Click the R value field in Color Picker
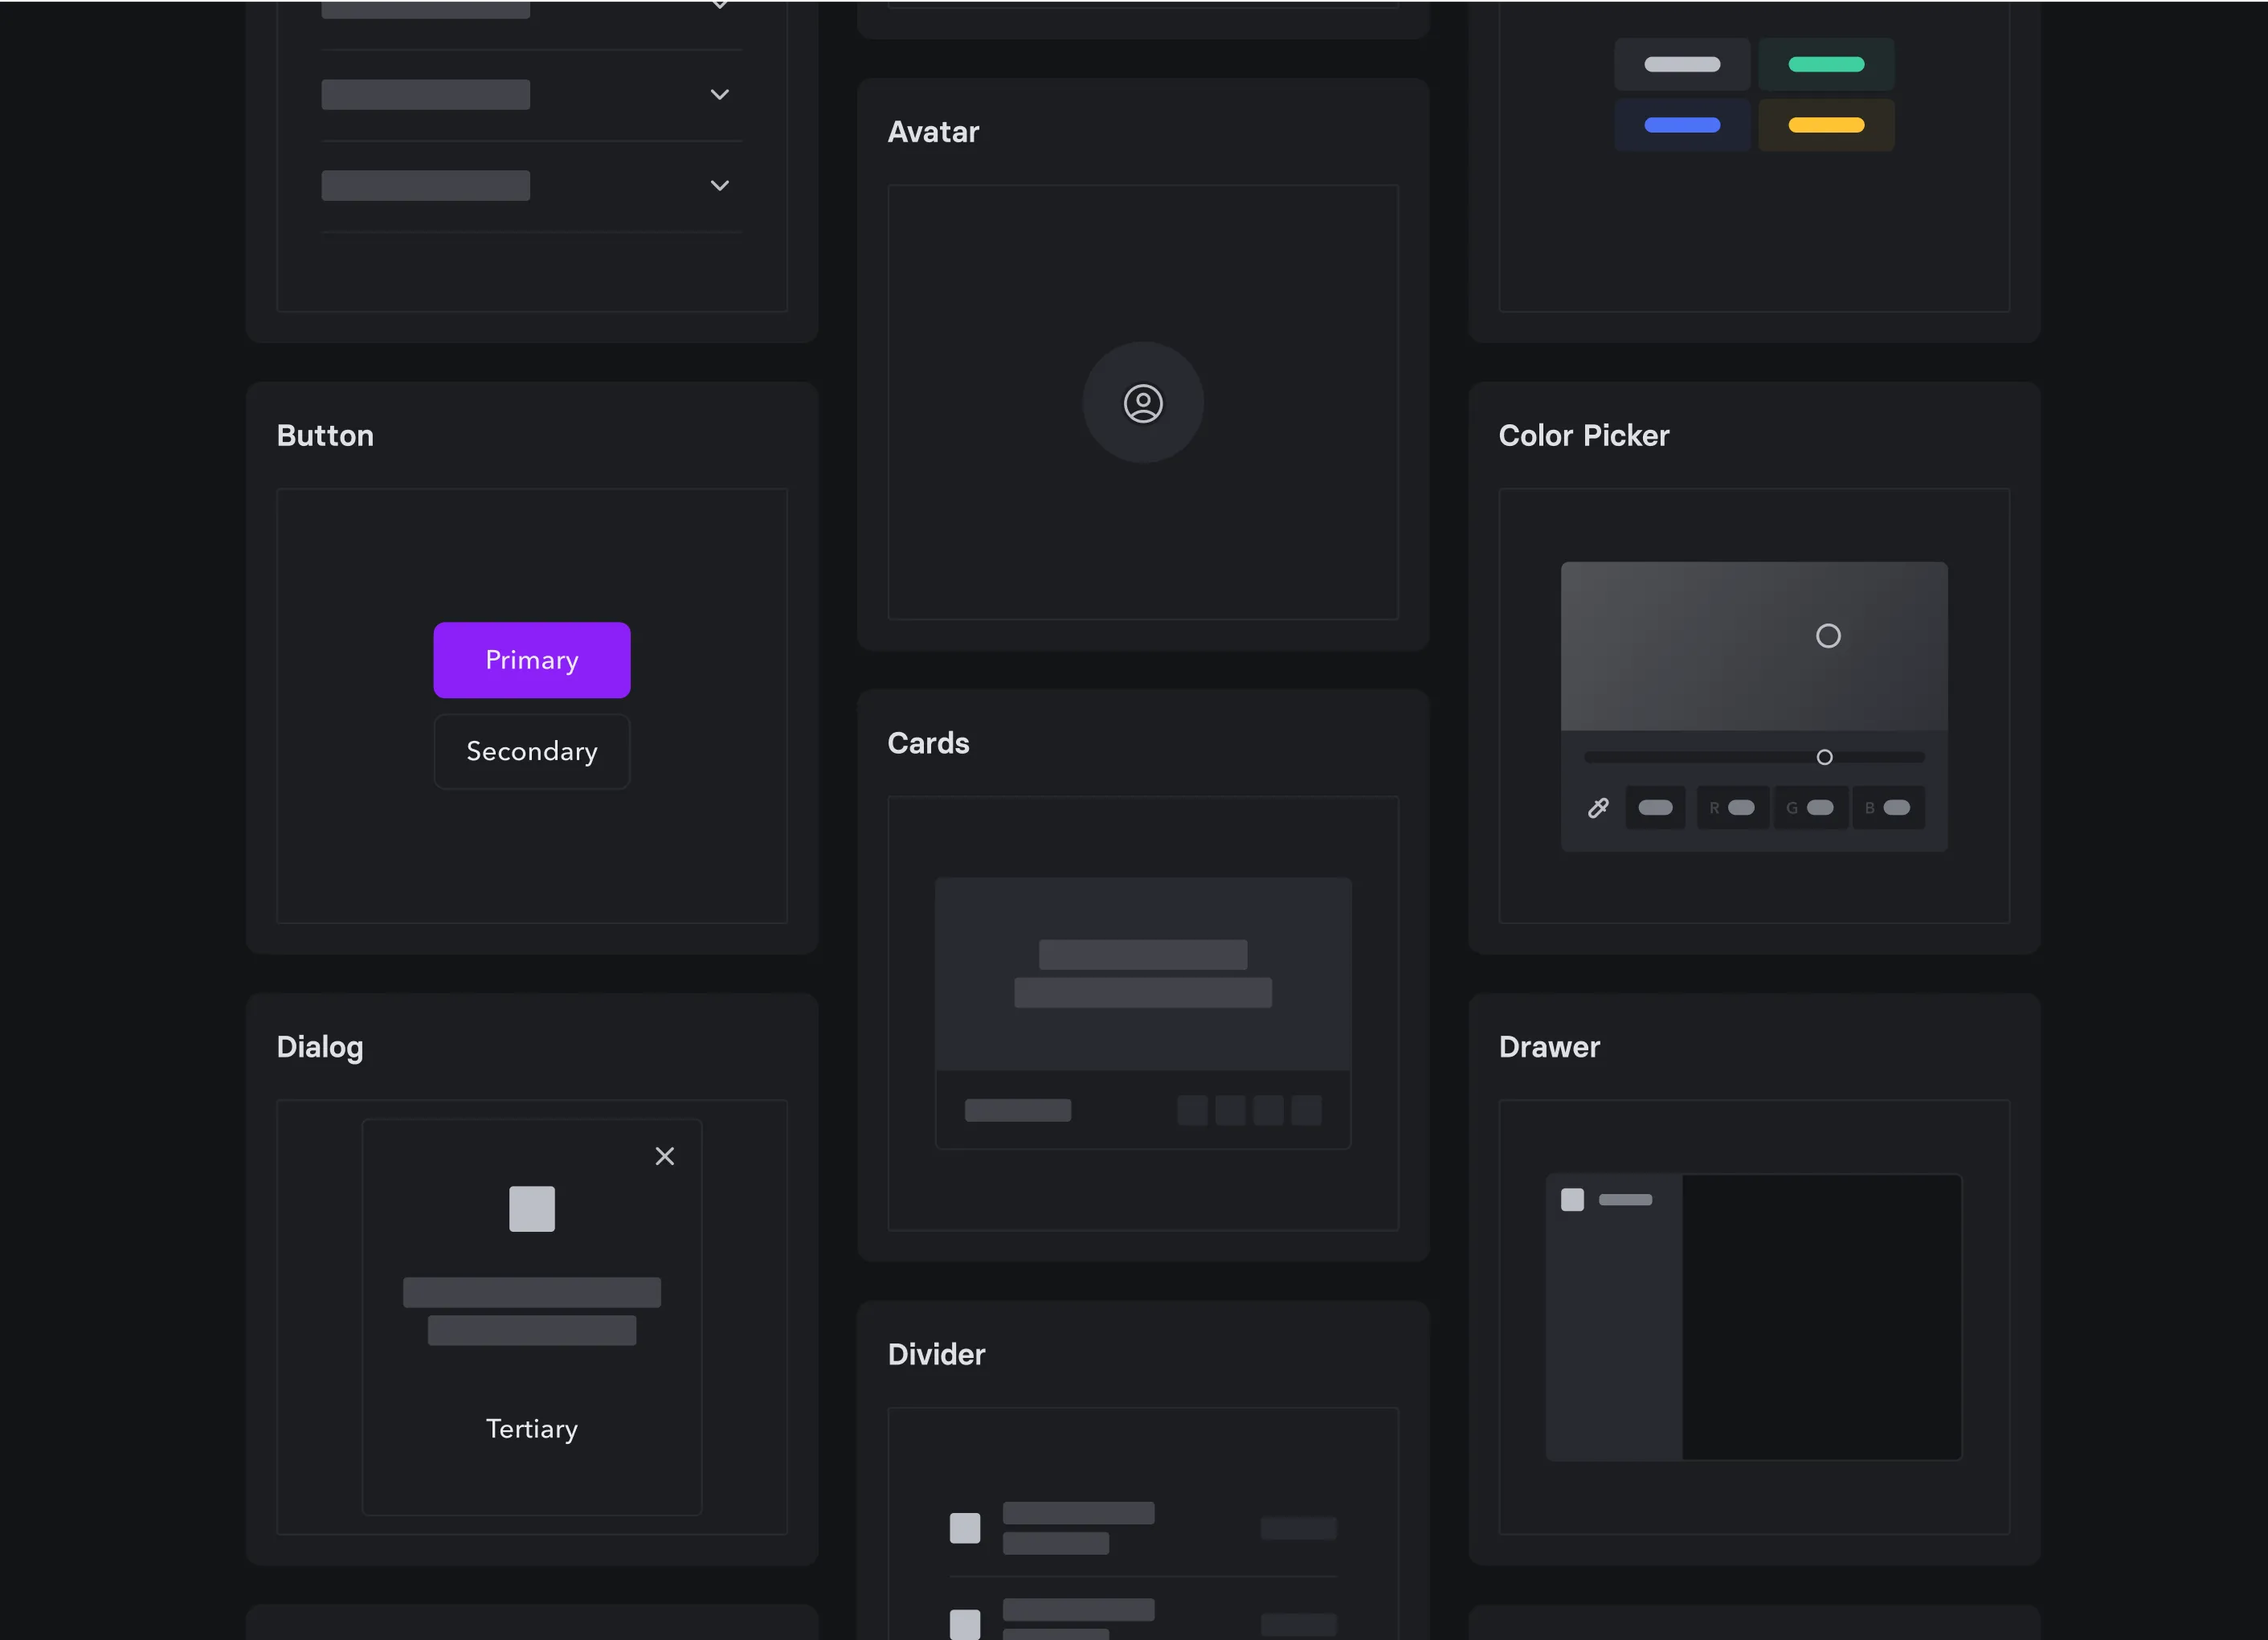 [x=1733, y=808]
